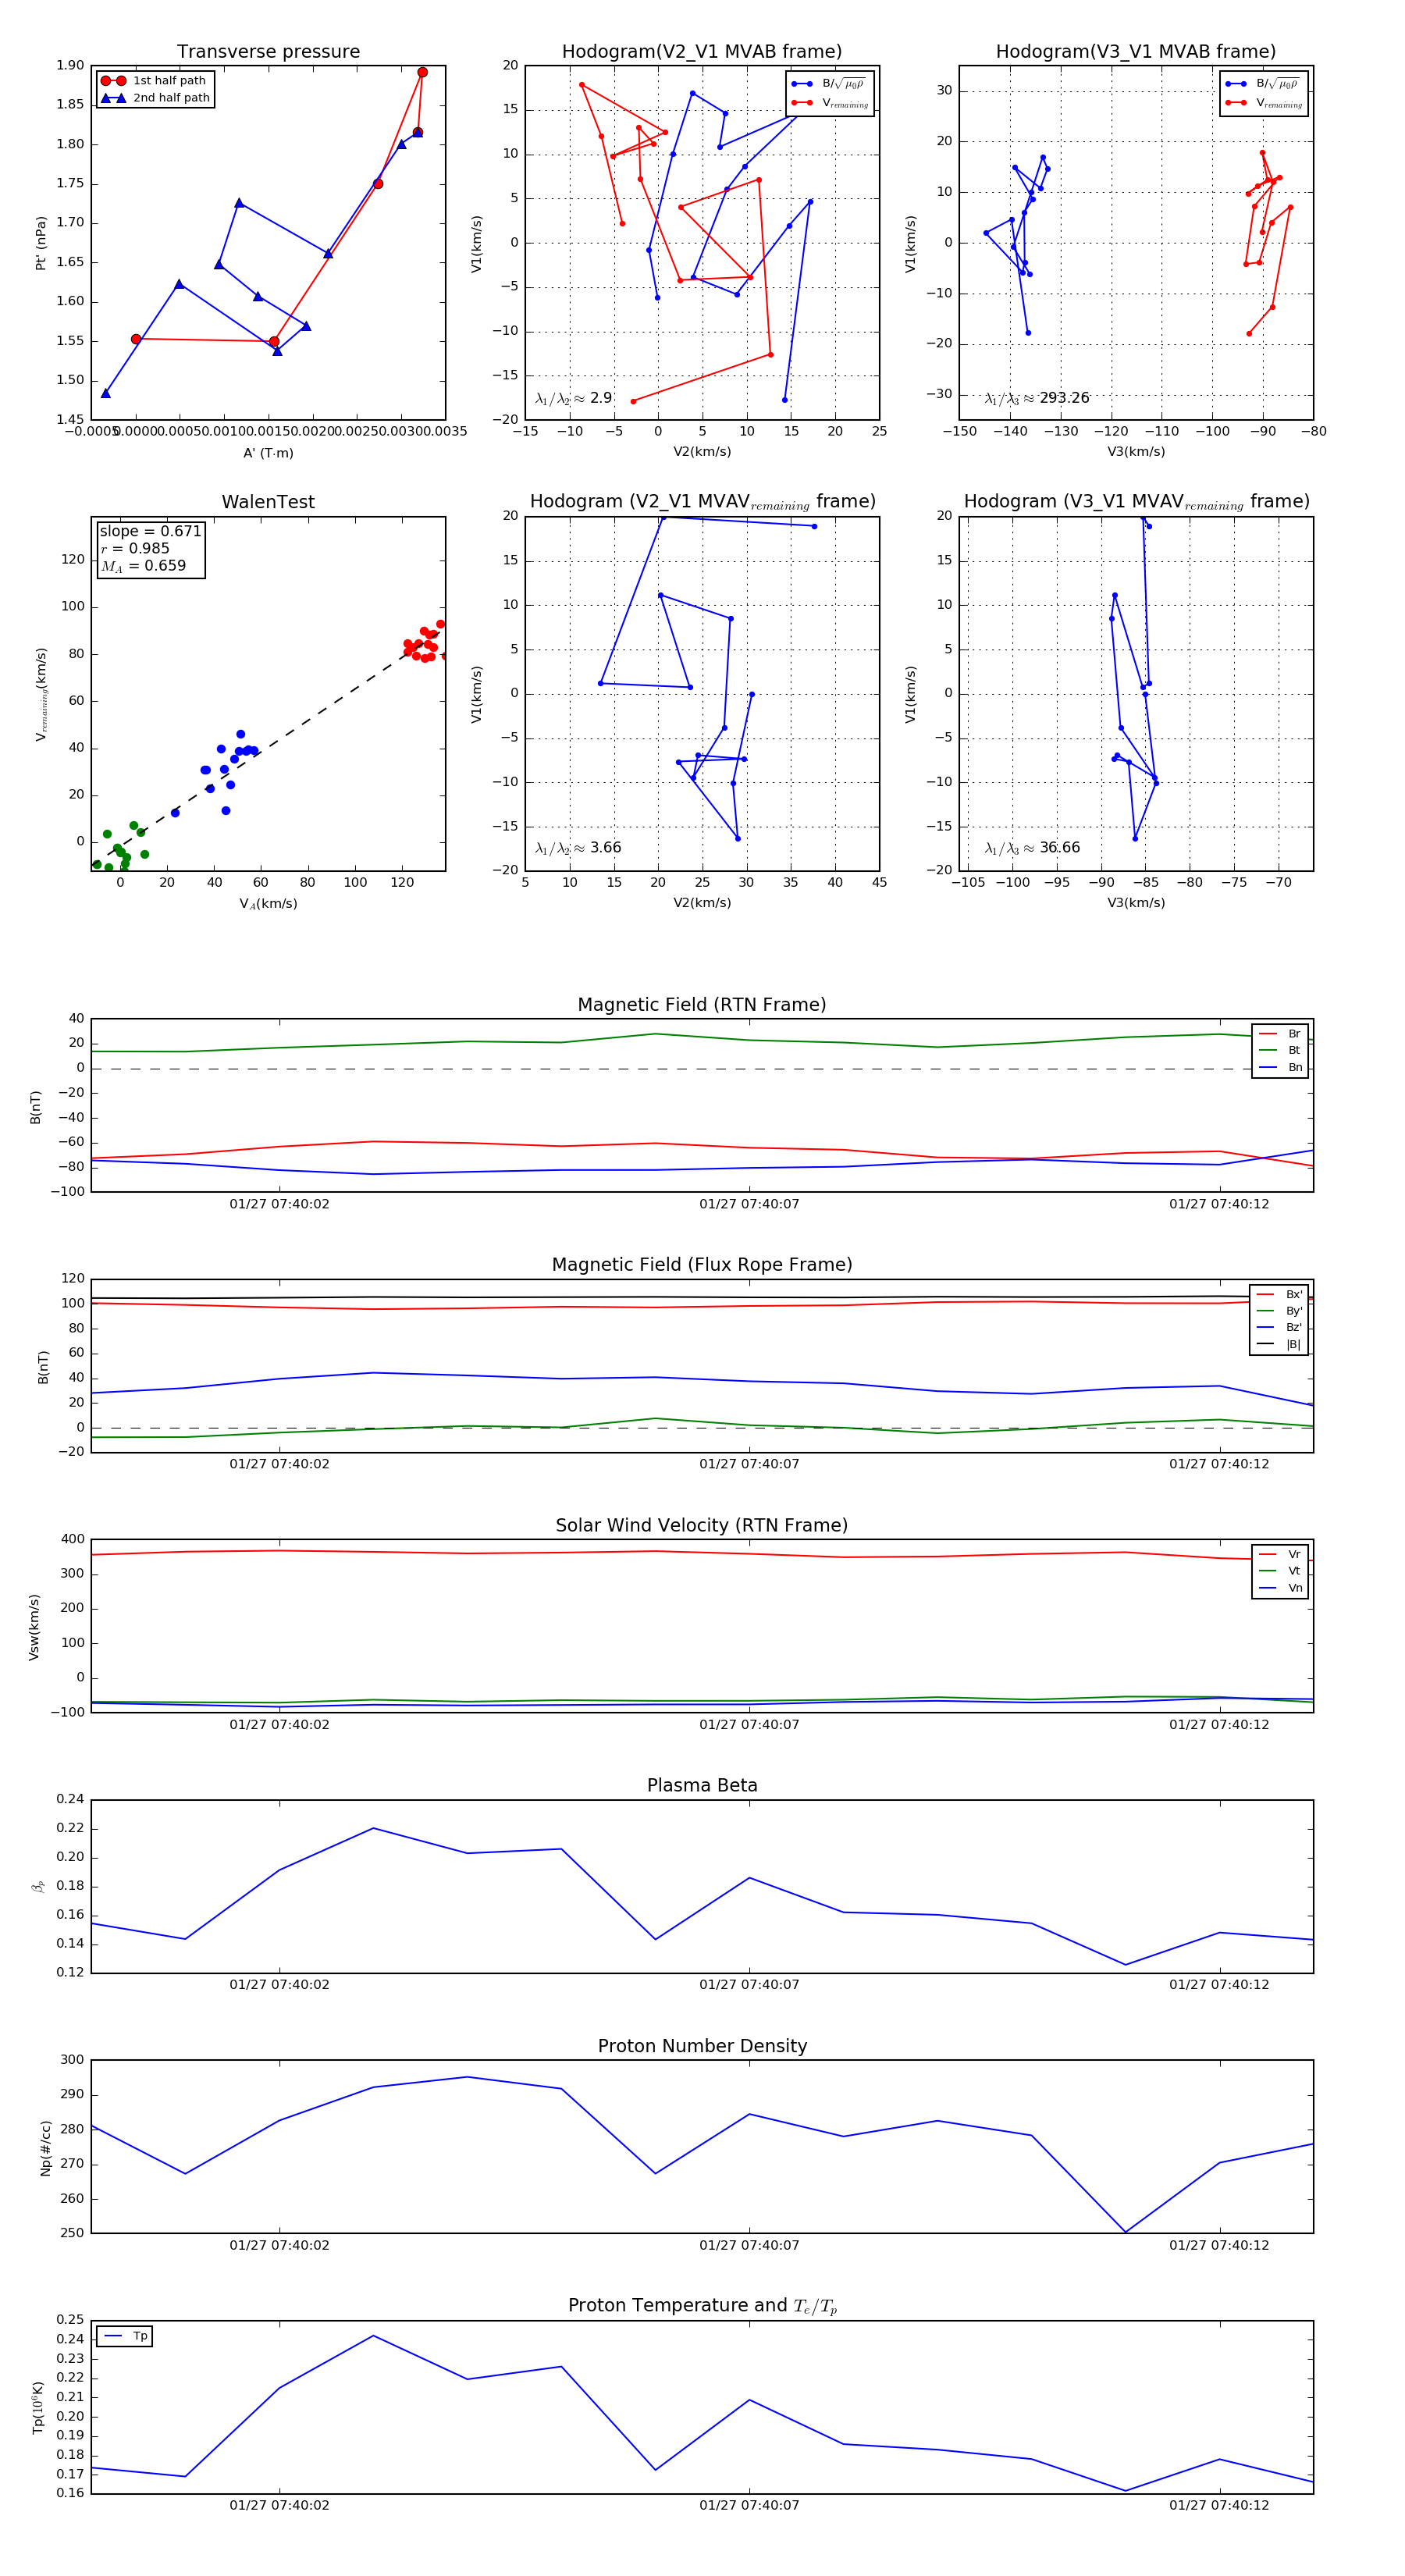
Task: Click 'Magnetic Field (RTN Frame)' title
Action: point(701,1004)
